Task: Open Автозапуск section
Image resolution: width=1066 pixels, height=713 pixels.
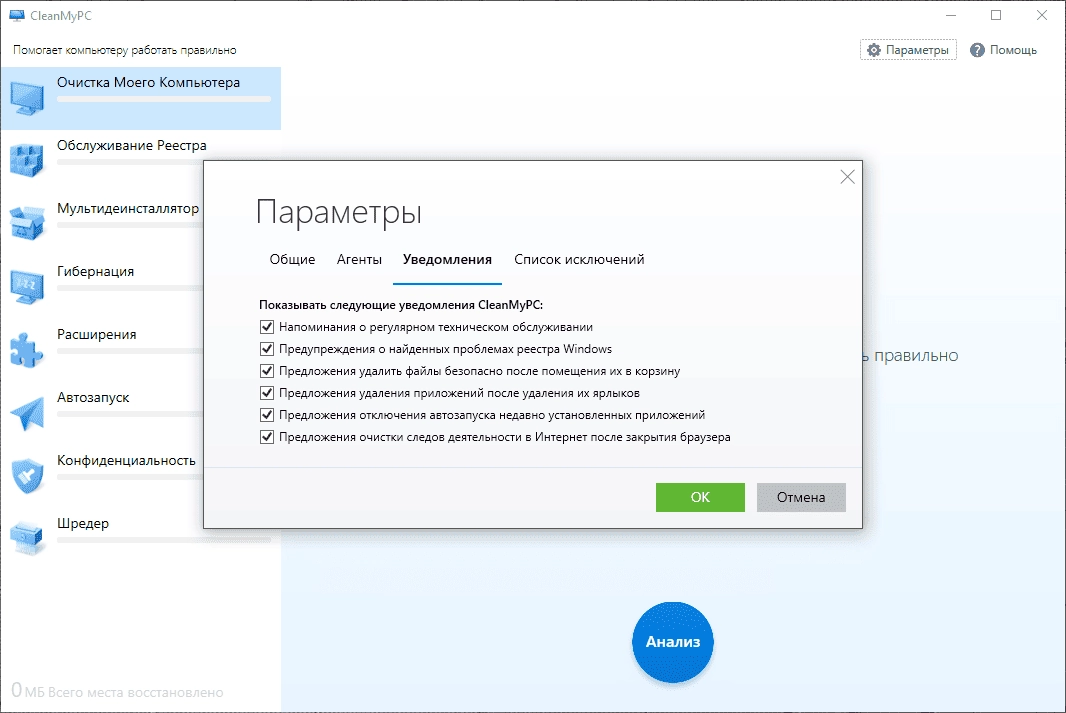Action: click(x=93, y=398)
